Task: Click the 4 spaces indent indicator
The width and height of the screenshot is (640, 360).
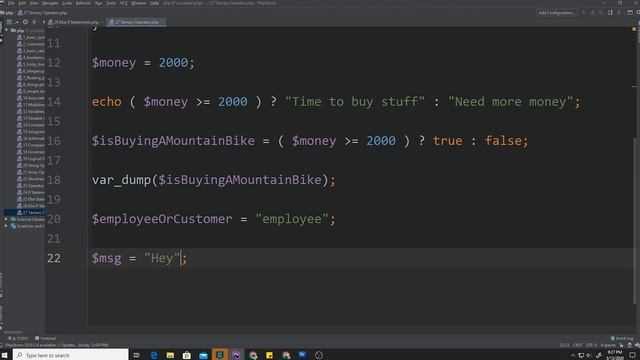Action: pos(608,345)
